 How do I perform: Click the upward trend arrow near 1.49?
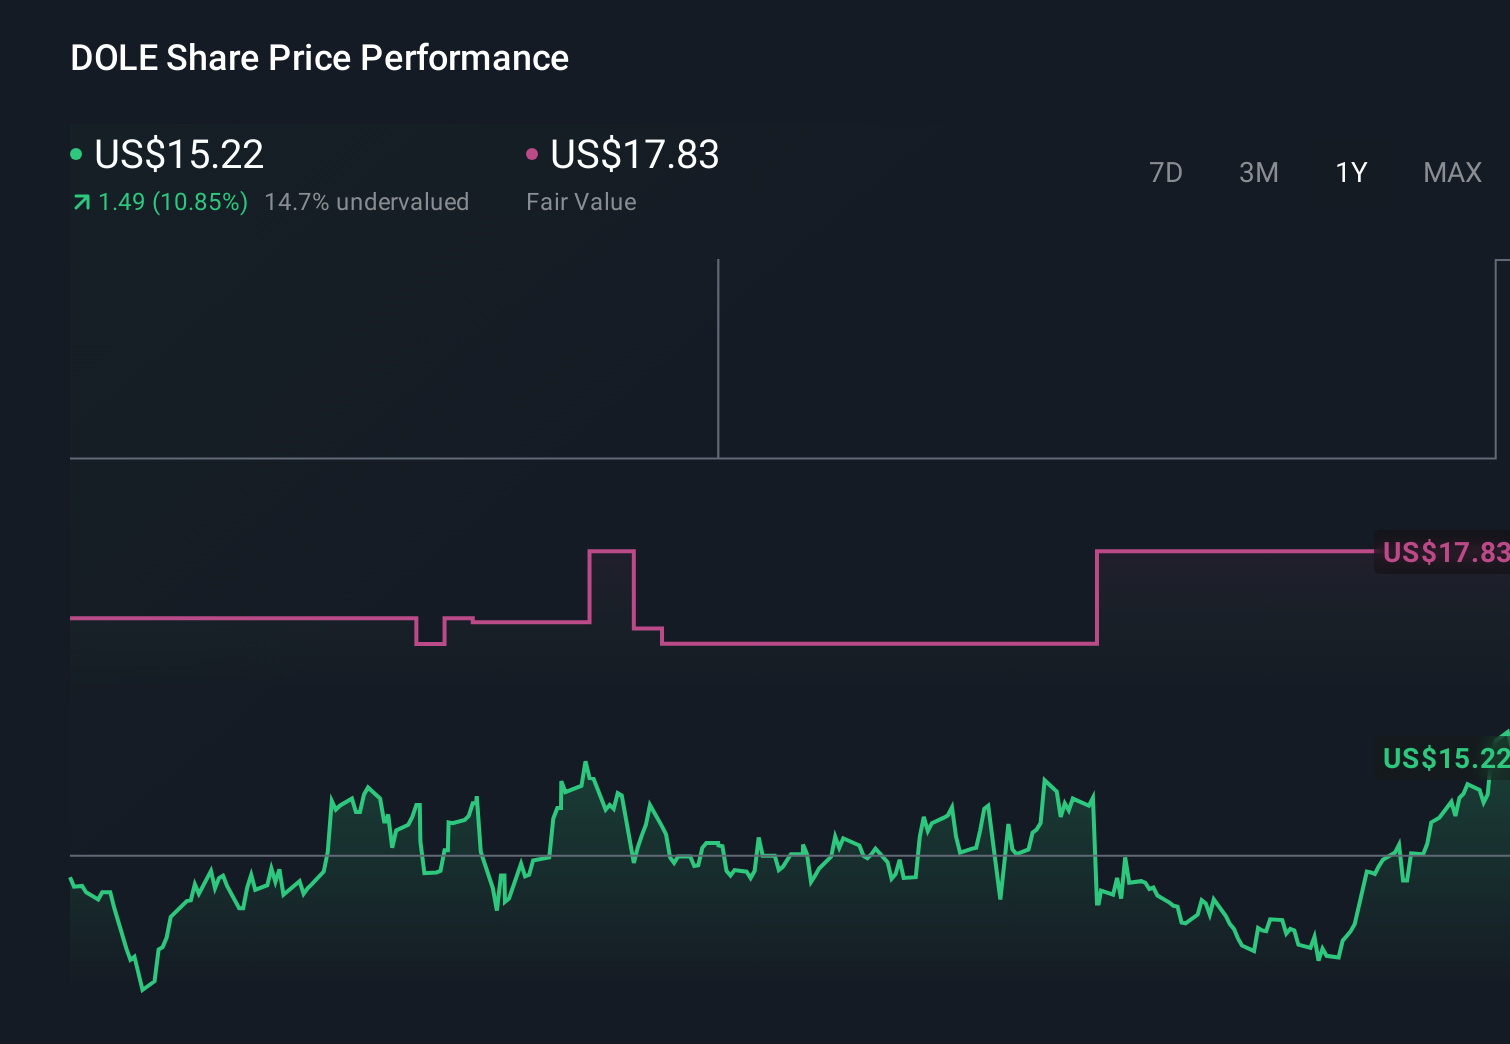[x=81, y=202]
